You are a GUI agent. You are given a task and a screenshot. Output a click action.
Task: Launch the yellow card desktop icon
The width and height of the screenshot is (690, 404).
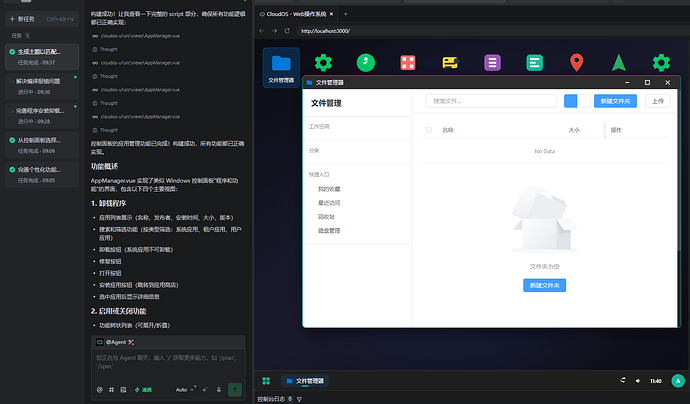coord(450,63)
